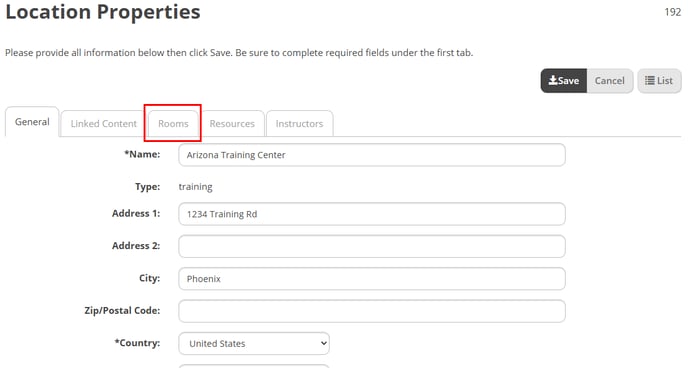This screenshot has width=688, height=368.
Task: Click the Type value text "training"
Action: tap(195, 187)
